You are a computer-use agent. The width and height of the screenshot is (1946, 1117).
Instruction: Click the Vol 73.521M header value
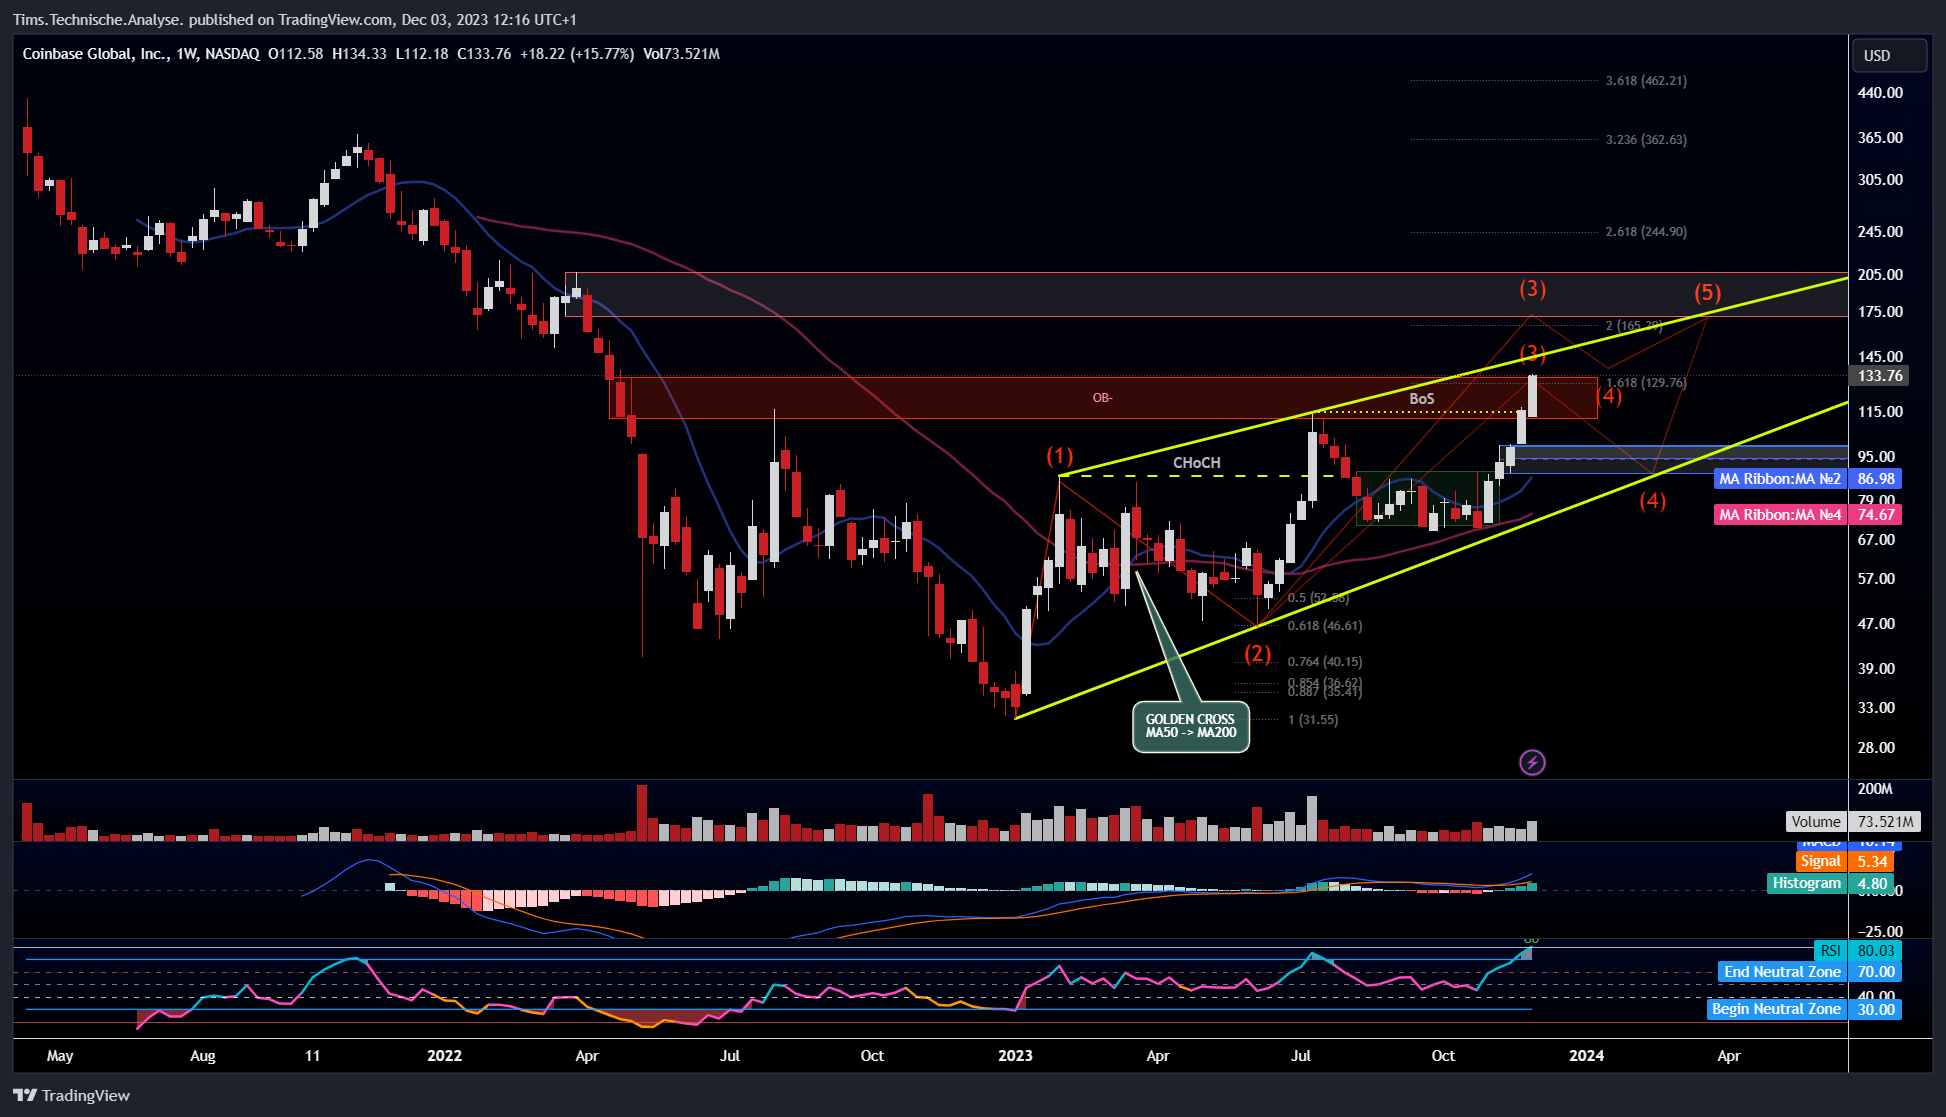tap(681, 54)
